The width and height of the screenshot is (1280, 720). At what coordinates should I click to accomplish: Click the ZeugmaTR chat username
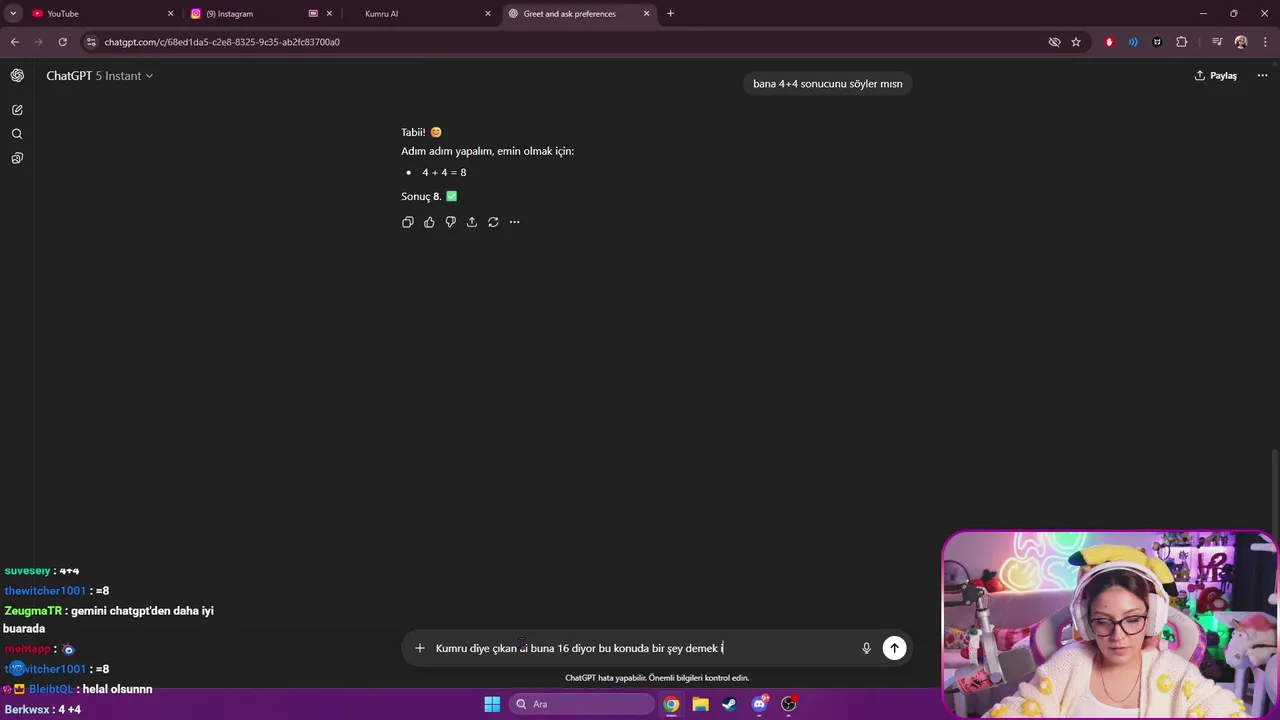[x=33, y=611]
